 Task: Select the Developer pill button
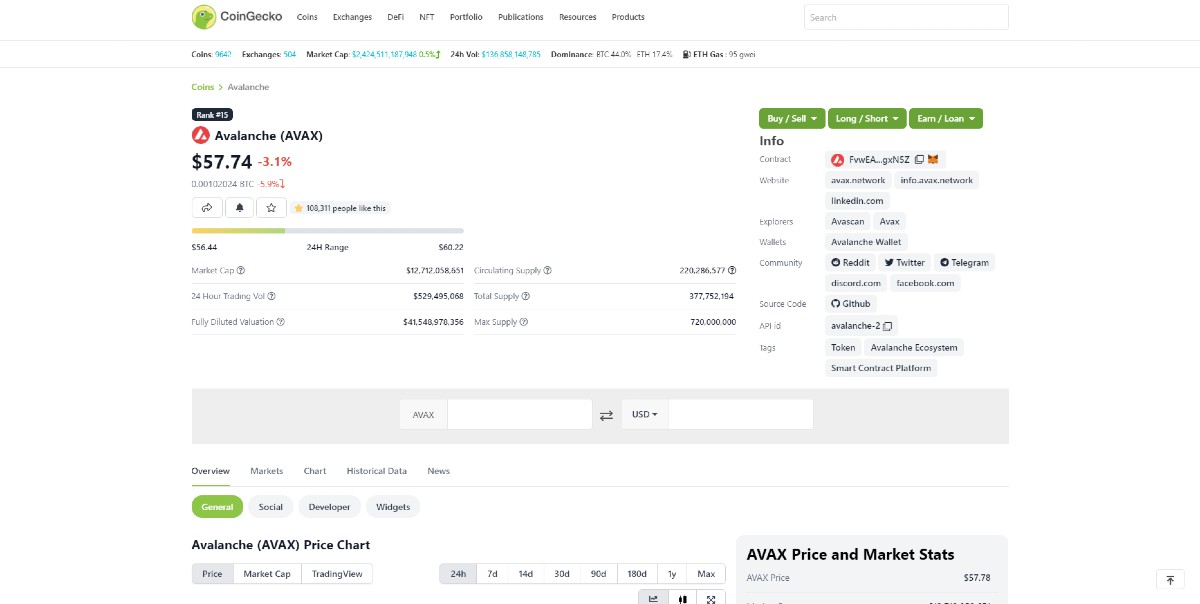tap(330, 507)
